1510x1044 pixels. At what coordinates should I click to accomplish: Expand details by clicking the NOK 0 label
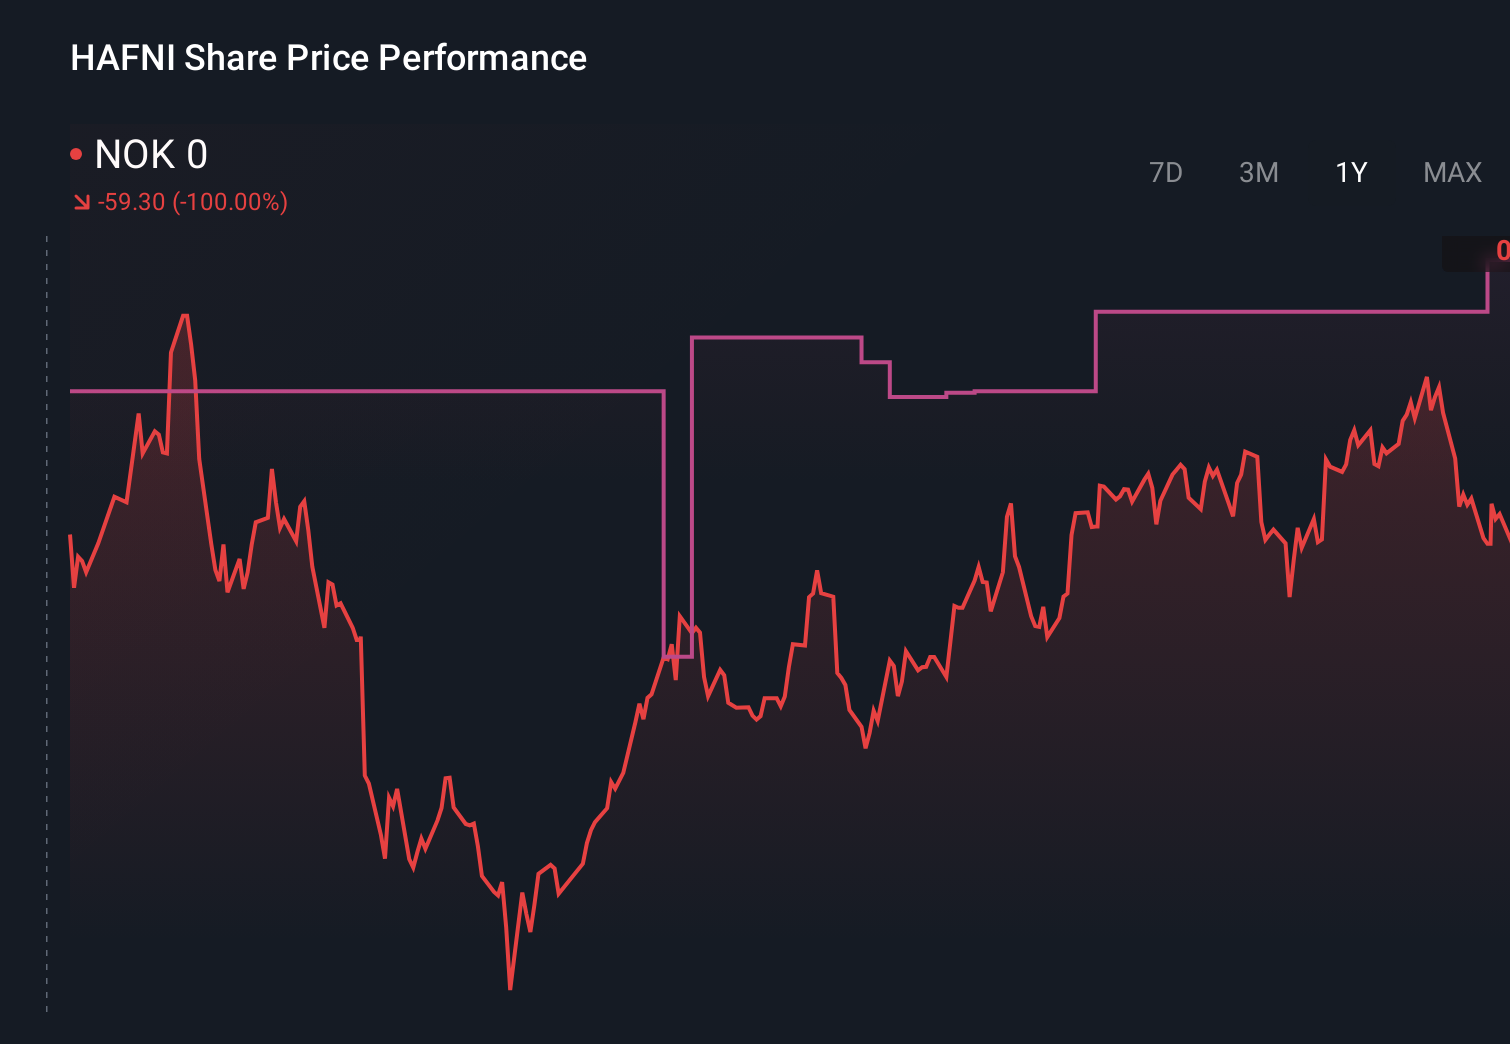(x=148, y=155)
